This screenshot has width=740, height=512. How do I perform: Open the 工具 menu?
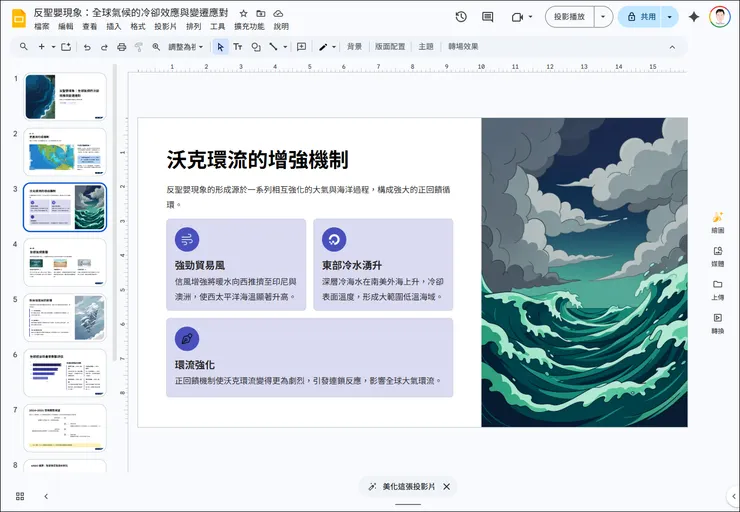[218, 26]
